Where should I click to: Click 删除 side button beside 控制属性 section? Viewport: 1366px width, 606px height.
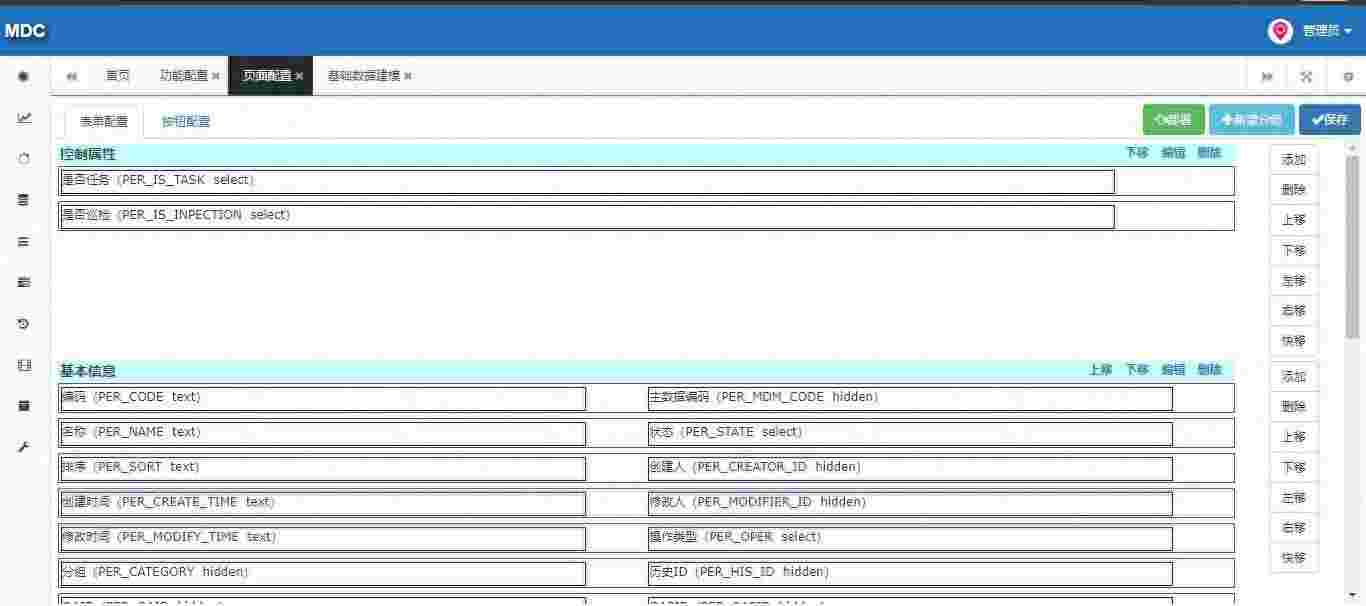(1294, 190)
